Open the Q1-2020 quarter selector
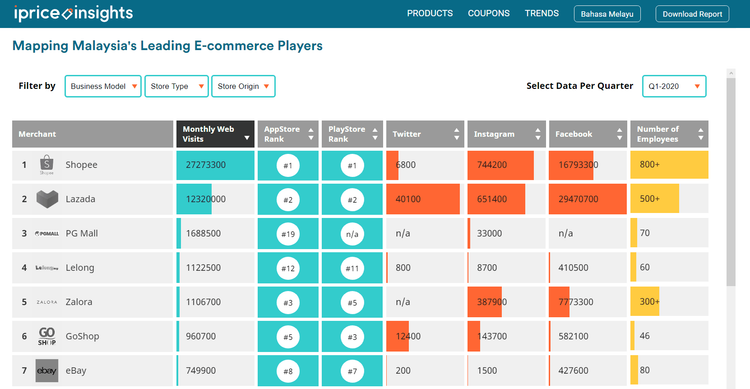 click(674, 86)
